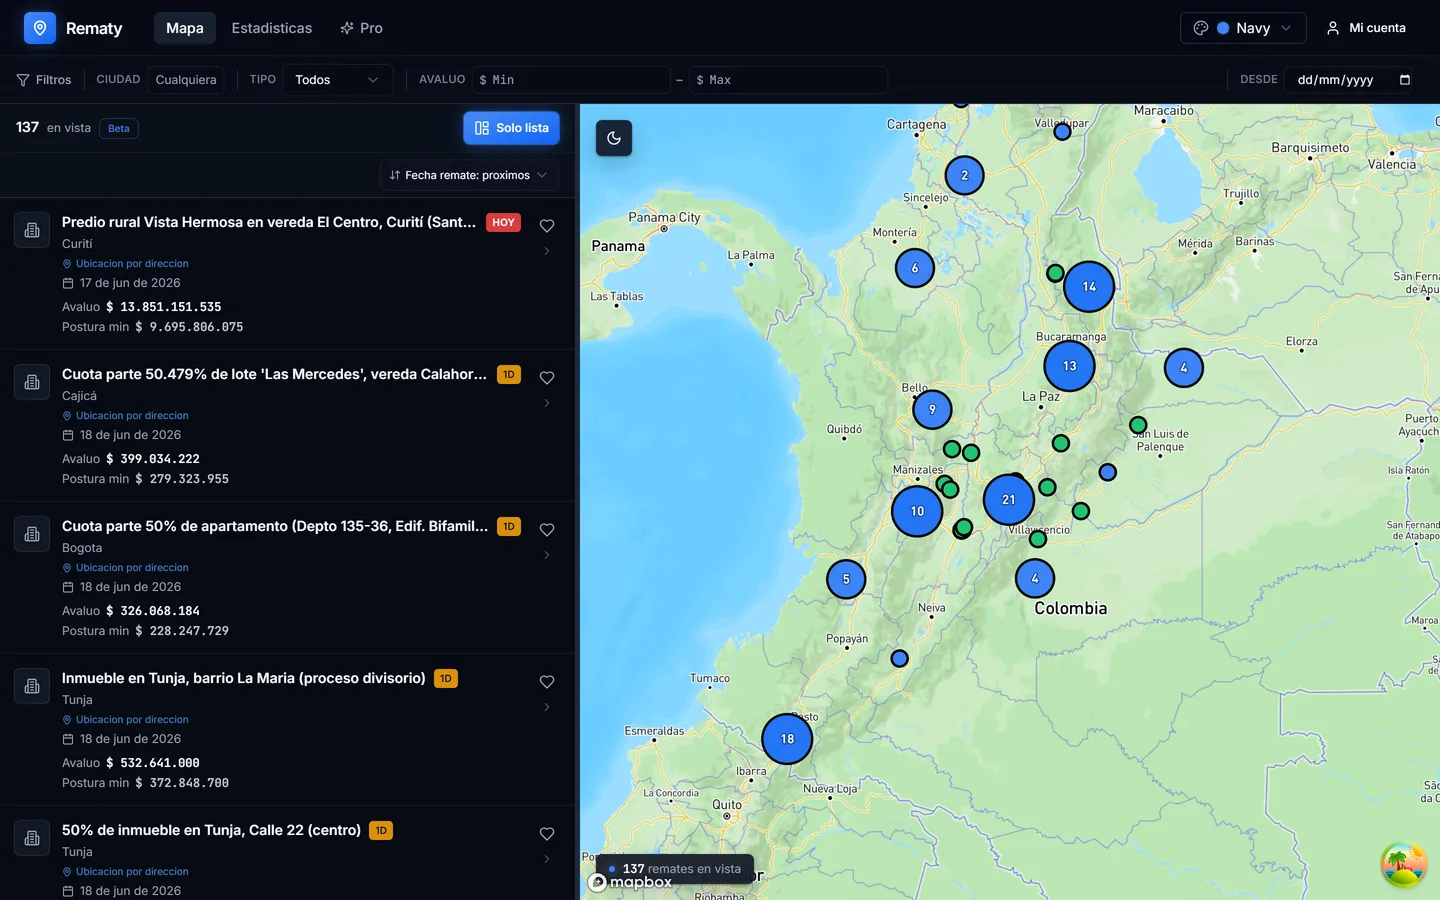Click the green marker left of cluster 14
Screen dimensions: 1440x900
click(x=1055, y=273)
